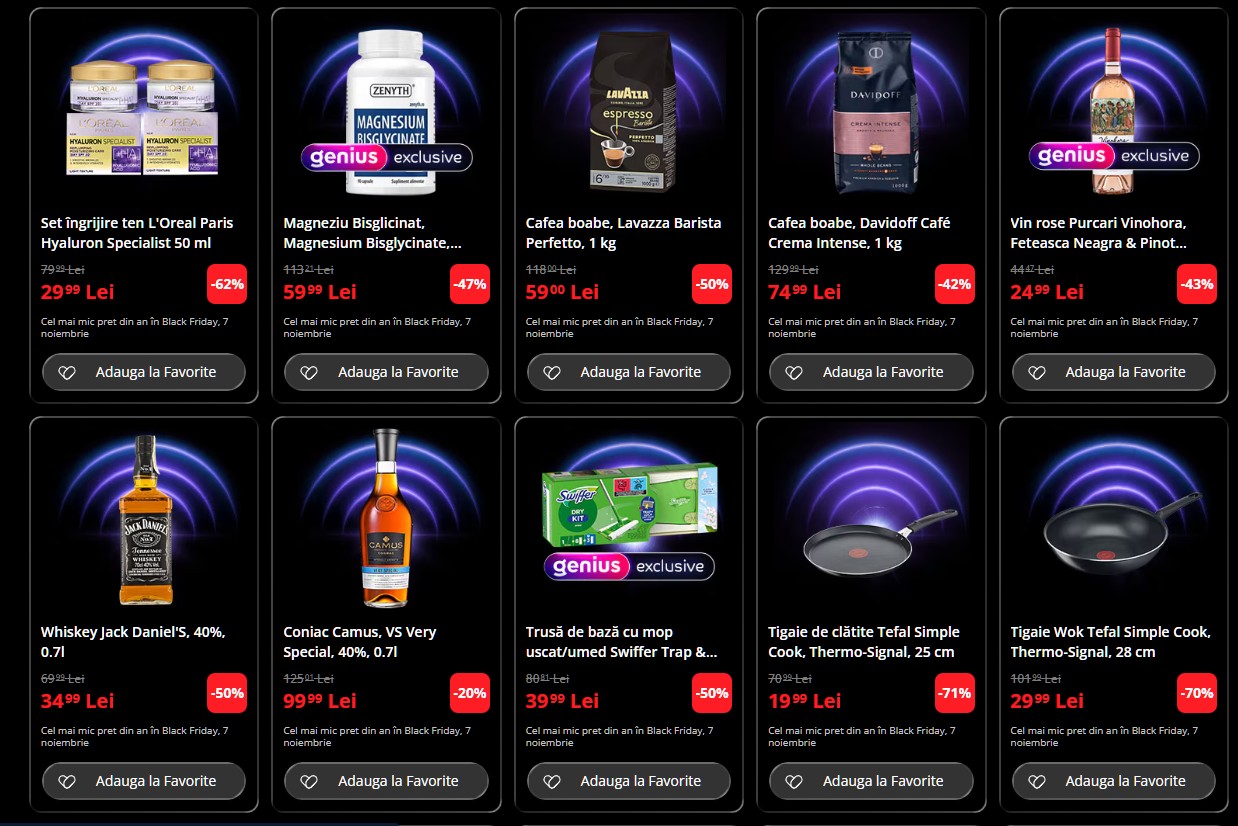Click heart icon on Lavazza Barista Perfetto card
The image size is (1238, 826).
click(551, 372)
